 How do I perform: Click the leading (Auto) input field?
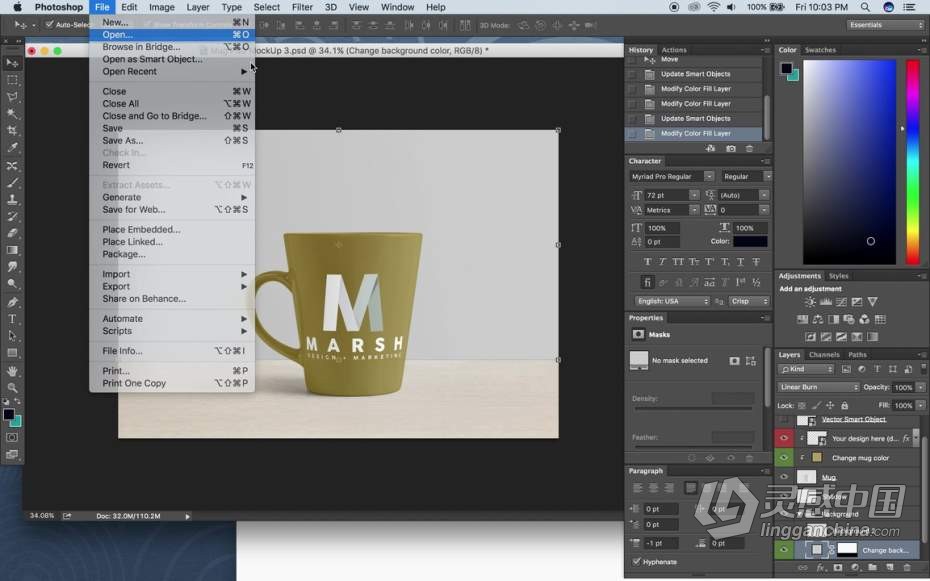(738, 195)
